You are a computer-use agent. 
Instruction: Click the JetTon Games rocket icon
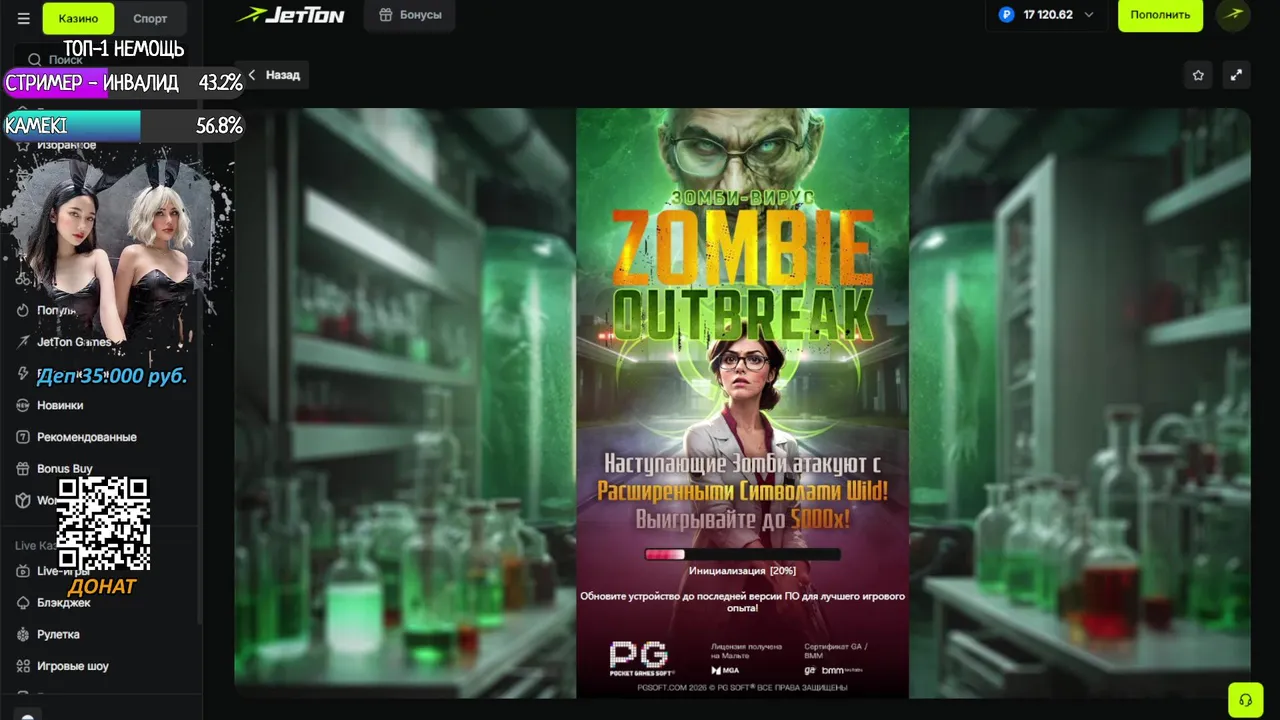pyautogui.click(x=23, y=342)
